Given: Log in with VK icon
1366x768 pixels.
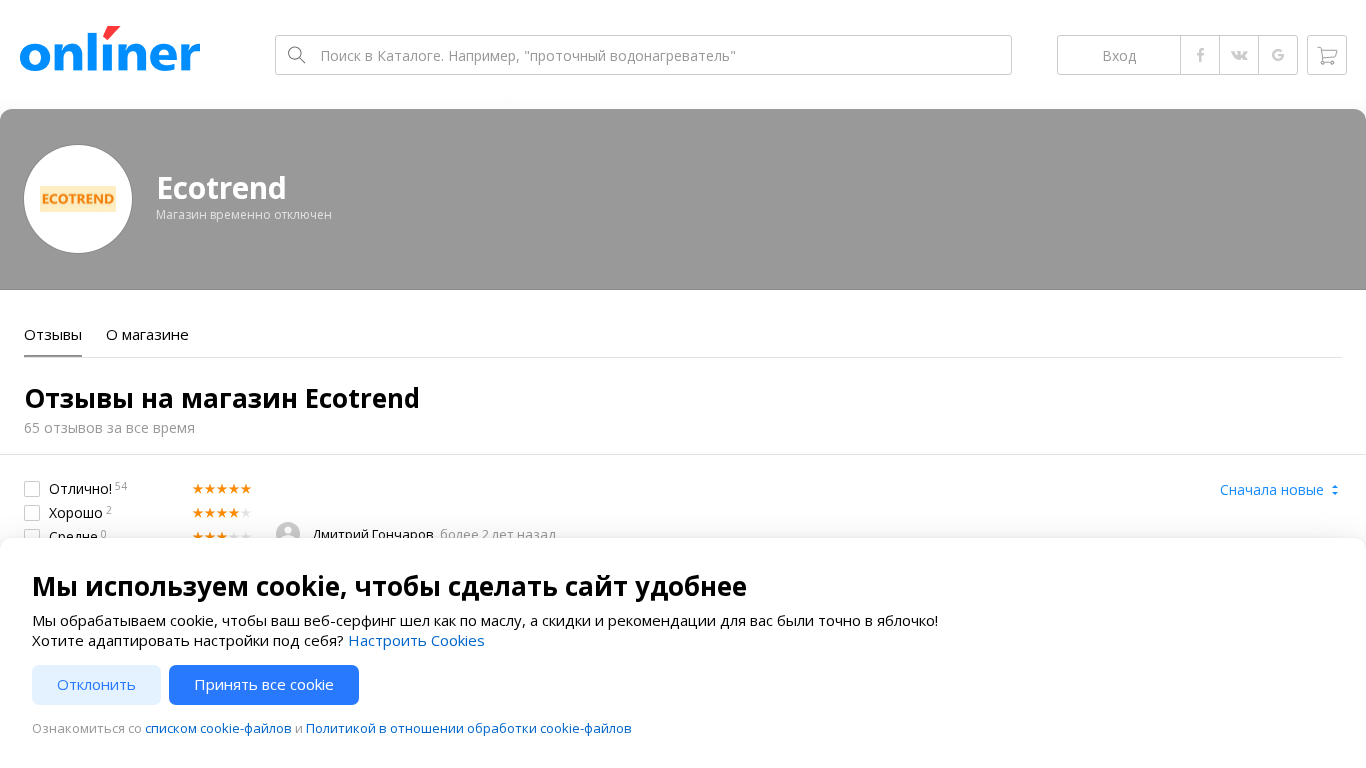Looking at the screenshot, I should (x=1239, y=55).
